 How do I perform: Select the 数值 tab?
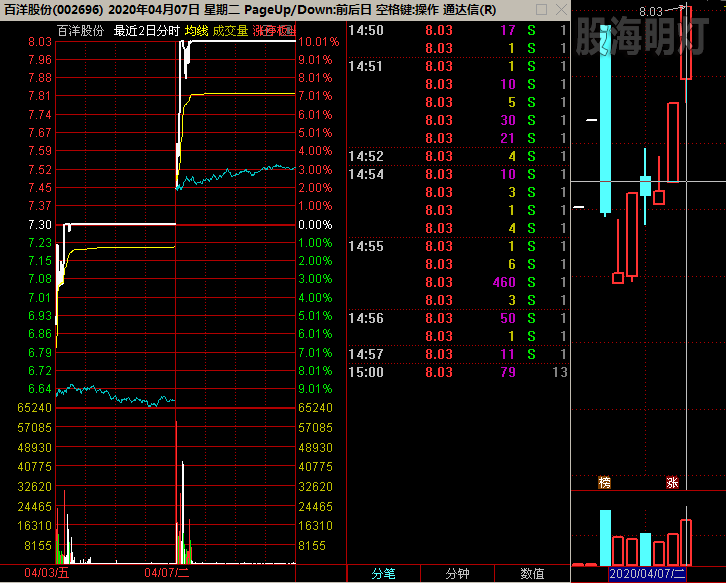tap(532, 574)
